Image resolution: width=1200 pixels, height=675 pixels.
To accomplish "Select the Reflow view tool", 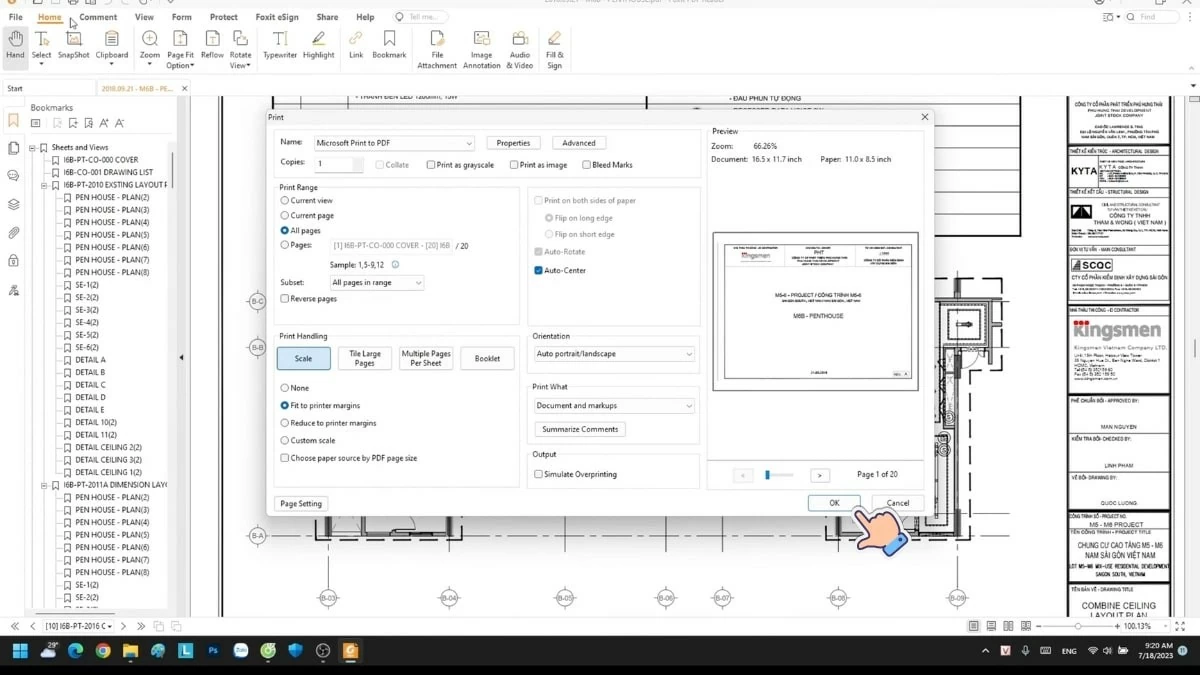I will pos(211,45).
